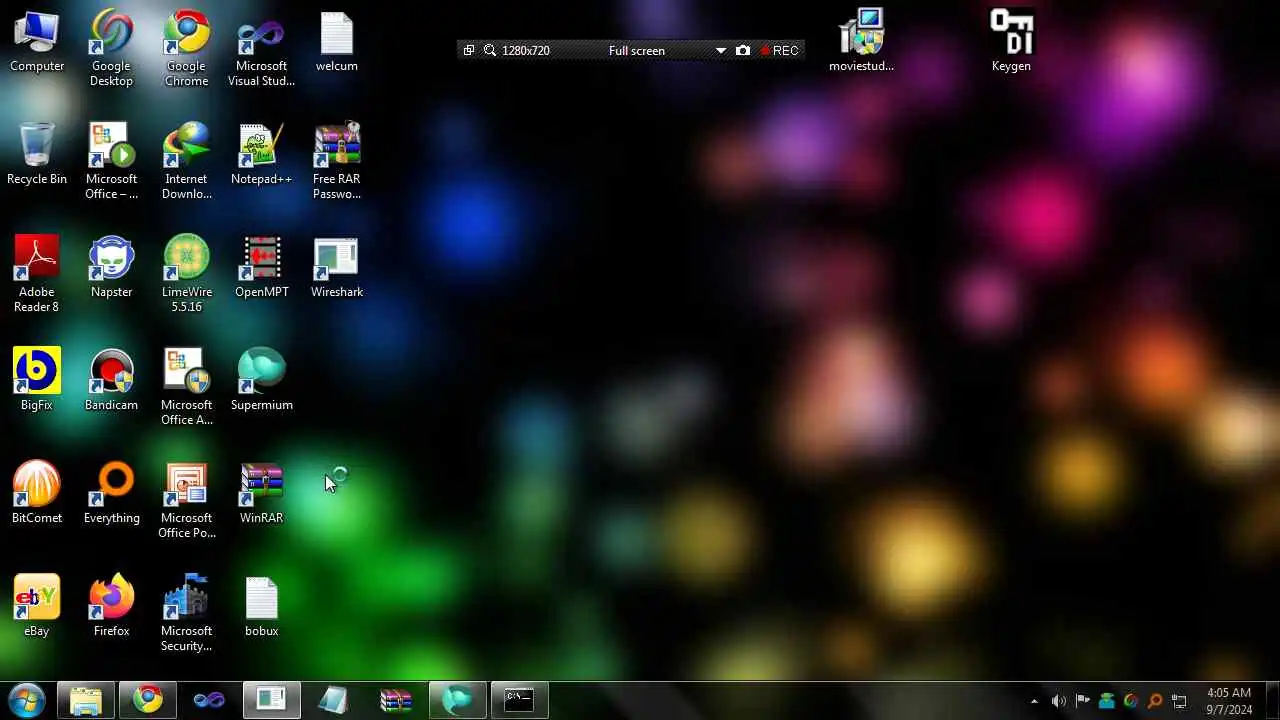Select the welcum text file
Viewport: 1280px width, 720px height.
coord(337,42)
